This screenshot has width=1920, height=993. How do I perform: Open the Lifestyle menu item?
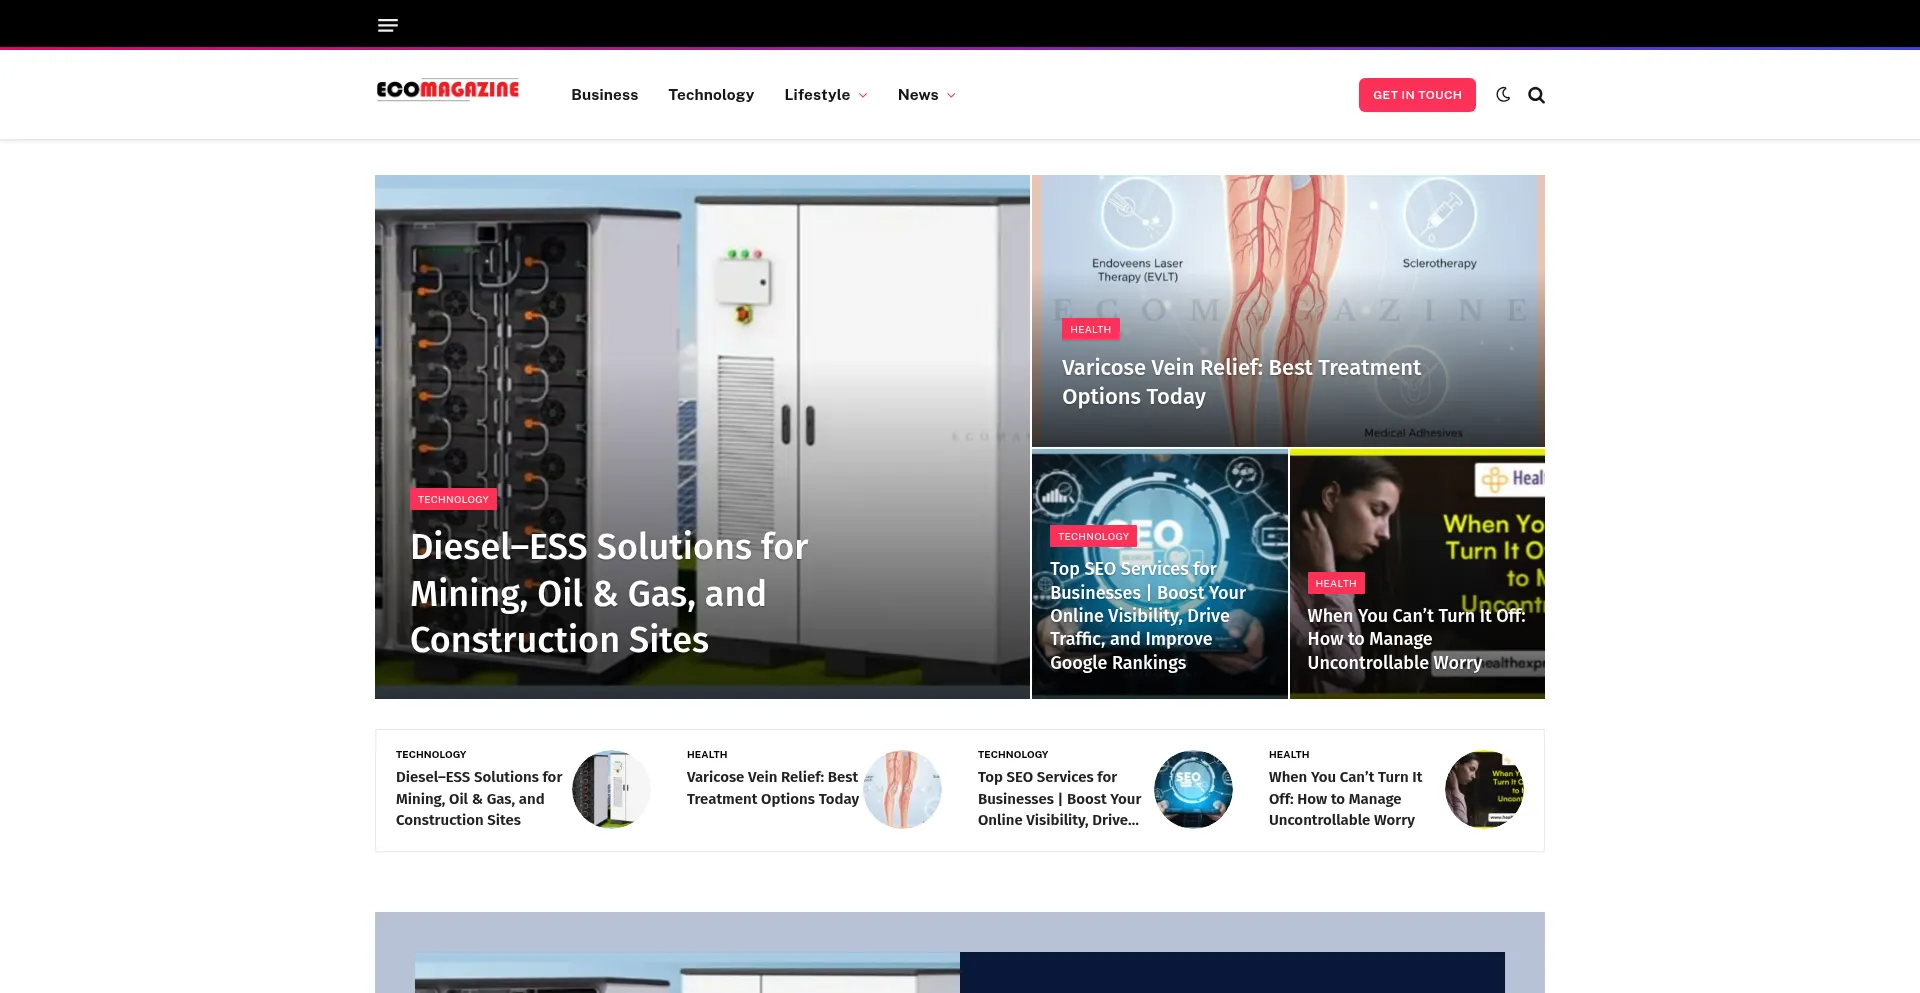point(817,95)
